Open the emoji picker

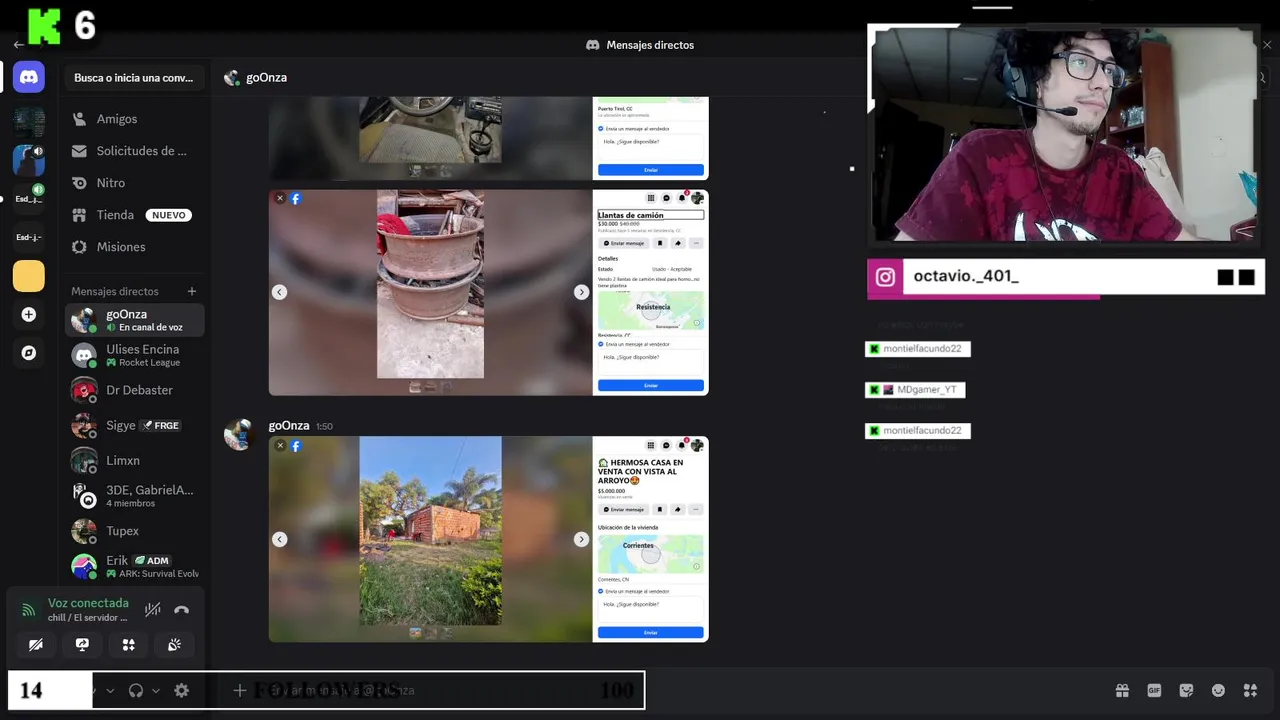1218,690
